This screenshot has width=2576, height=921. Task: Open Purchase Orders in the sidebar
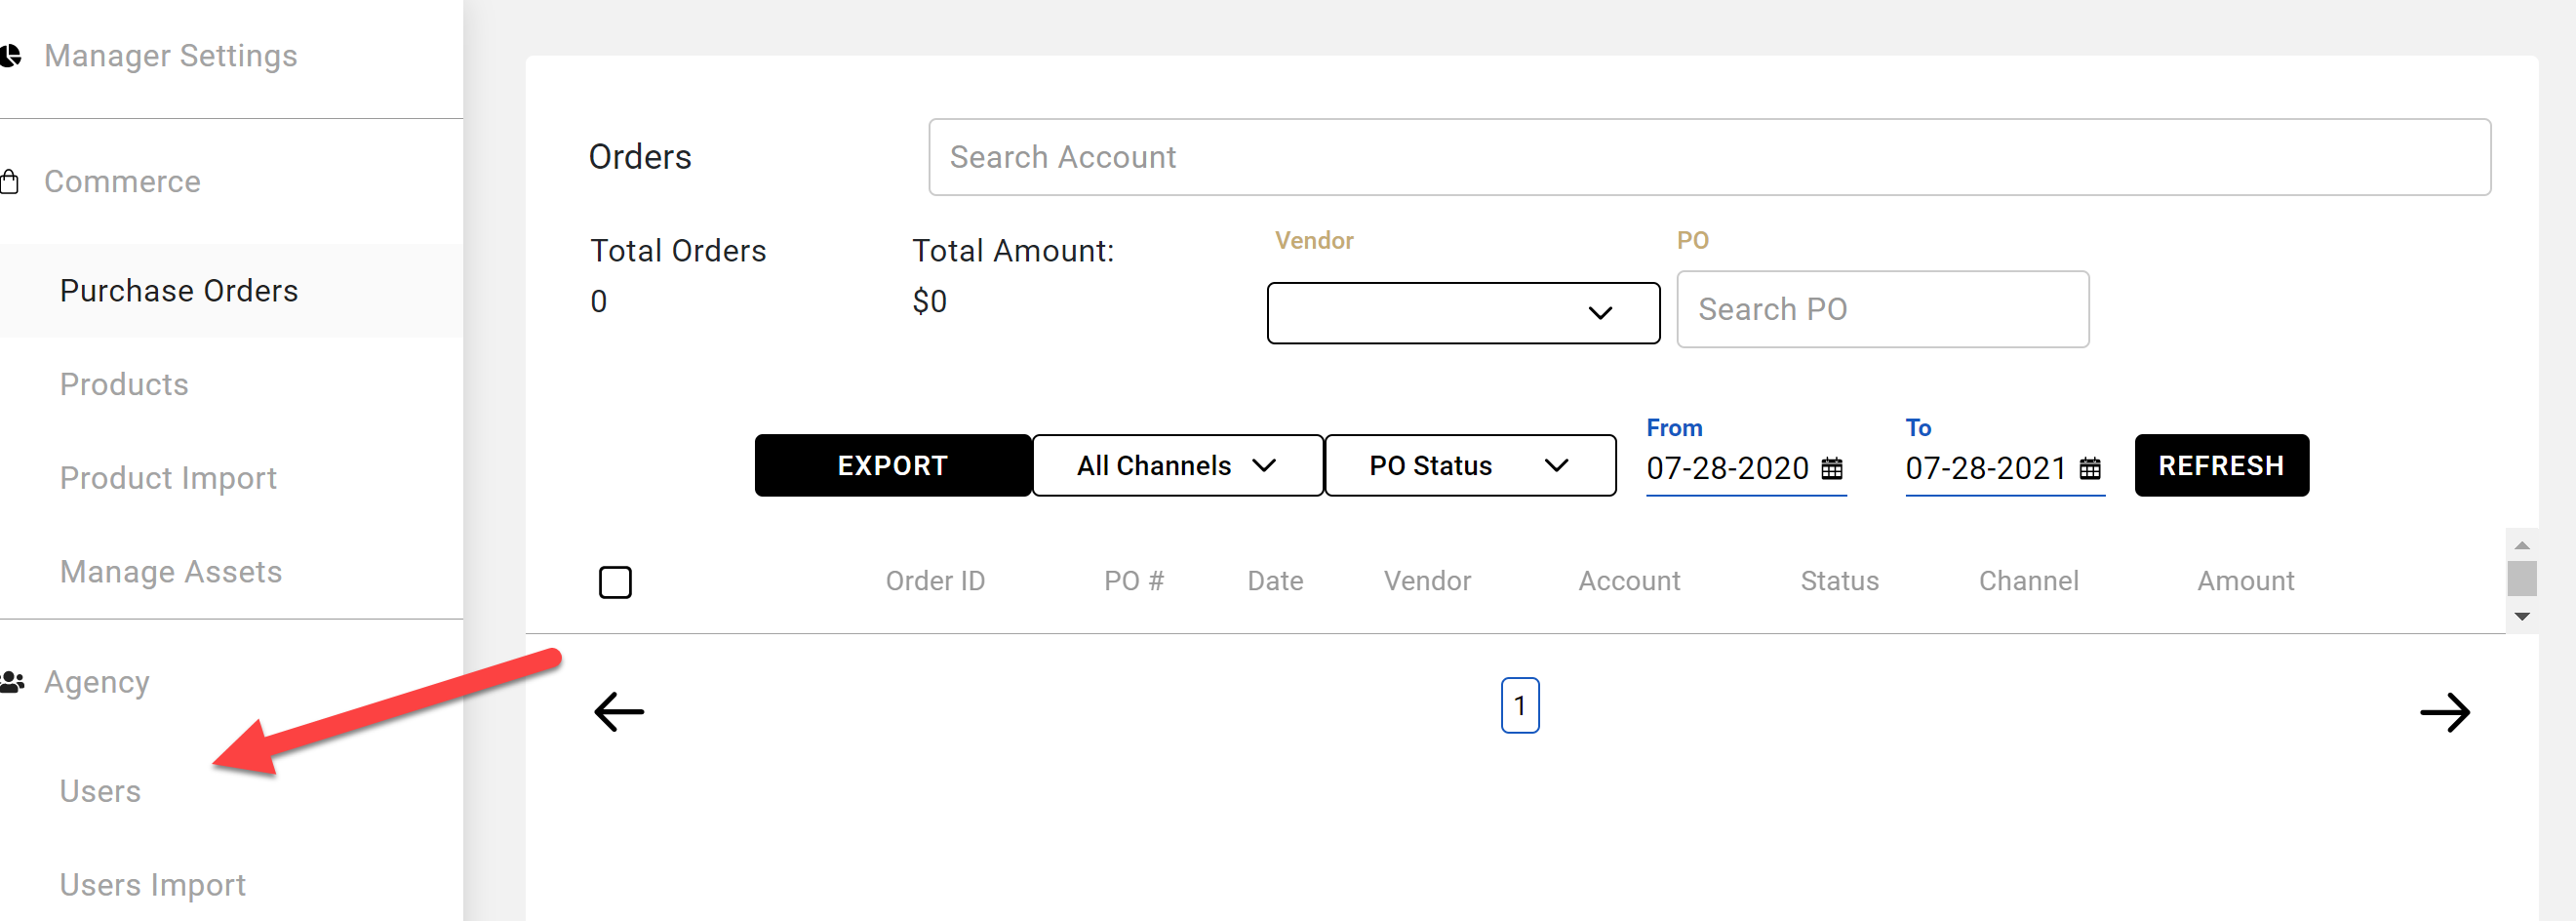point(179,291)
